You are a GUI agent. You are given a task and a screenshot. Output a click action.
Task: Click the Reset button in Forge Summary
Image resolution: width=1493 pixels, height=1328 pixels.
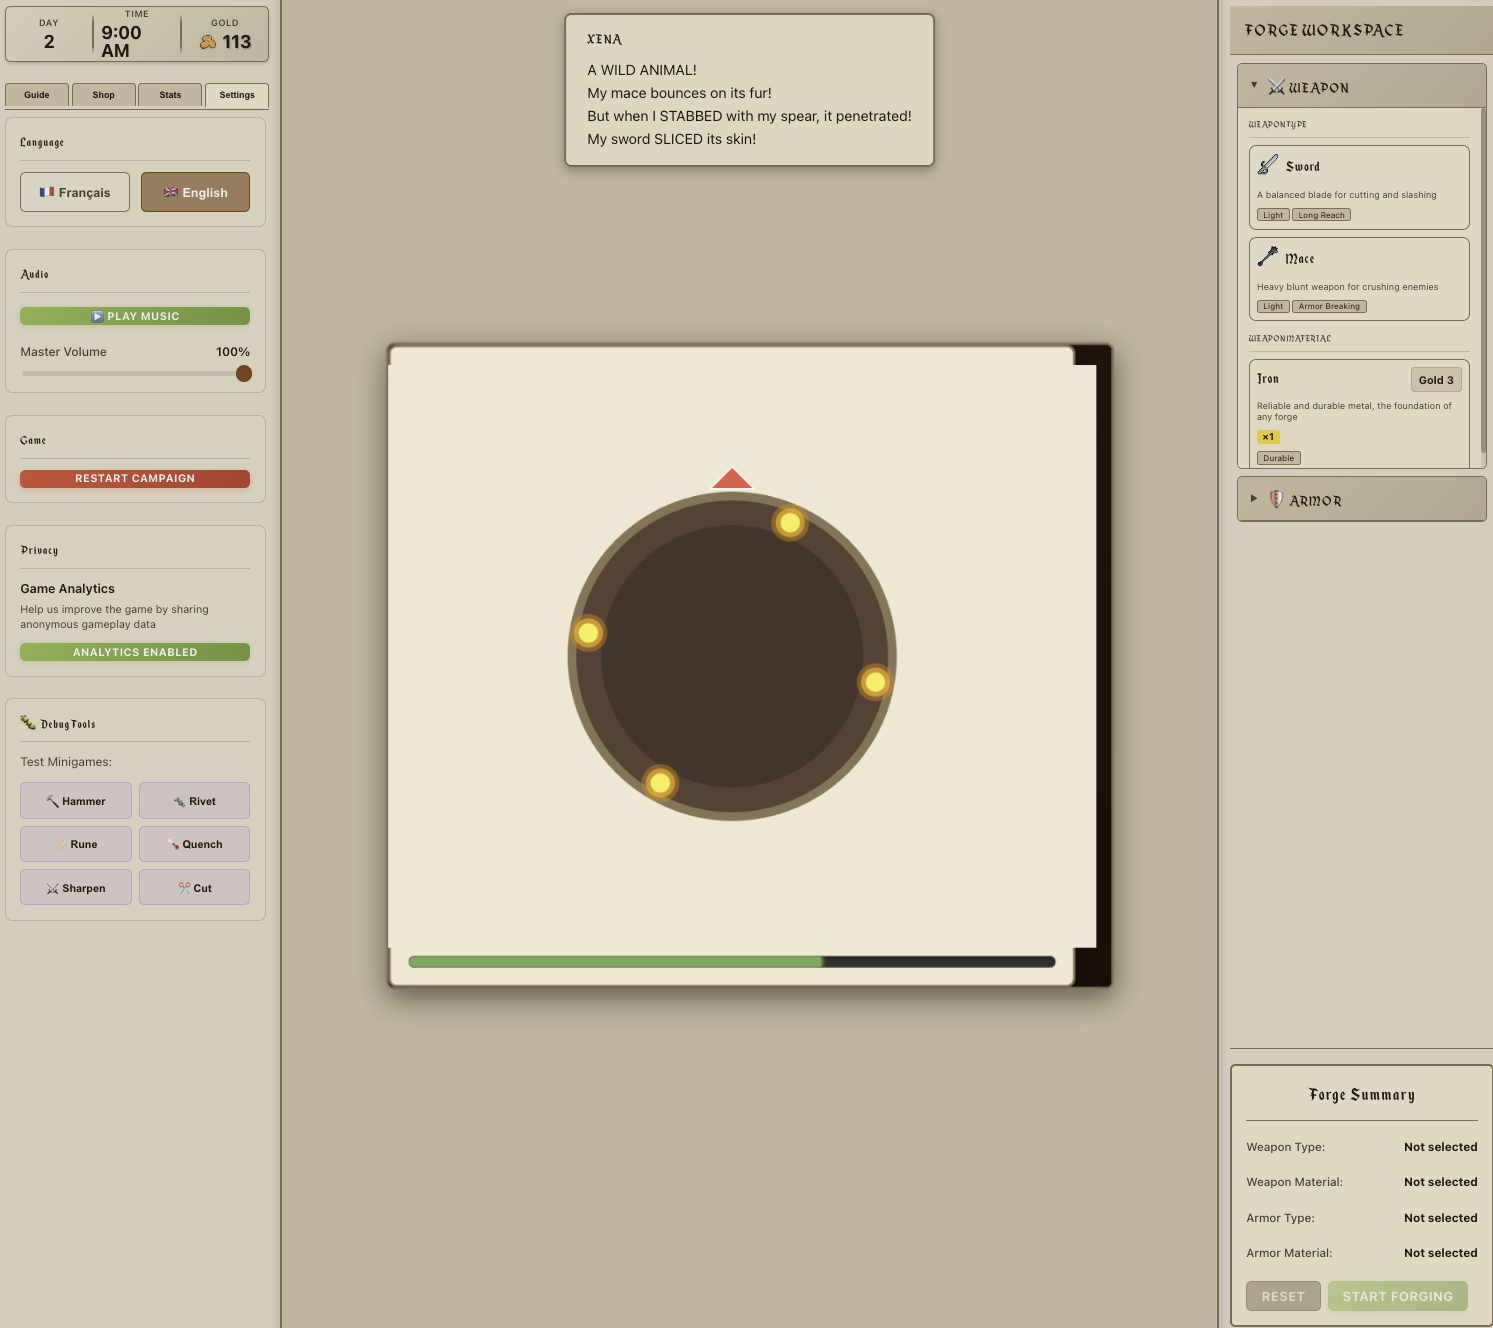tap(1283, 1296)
